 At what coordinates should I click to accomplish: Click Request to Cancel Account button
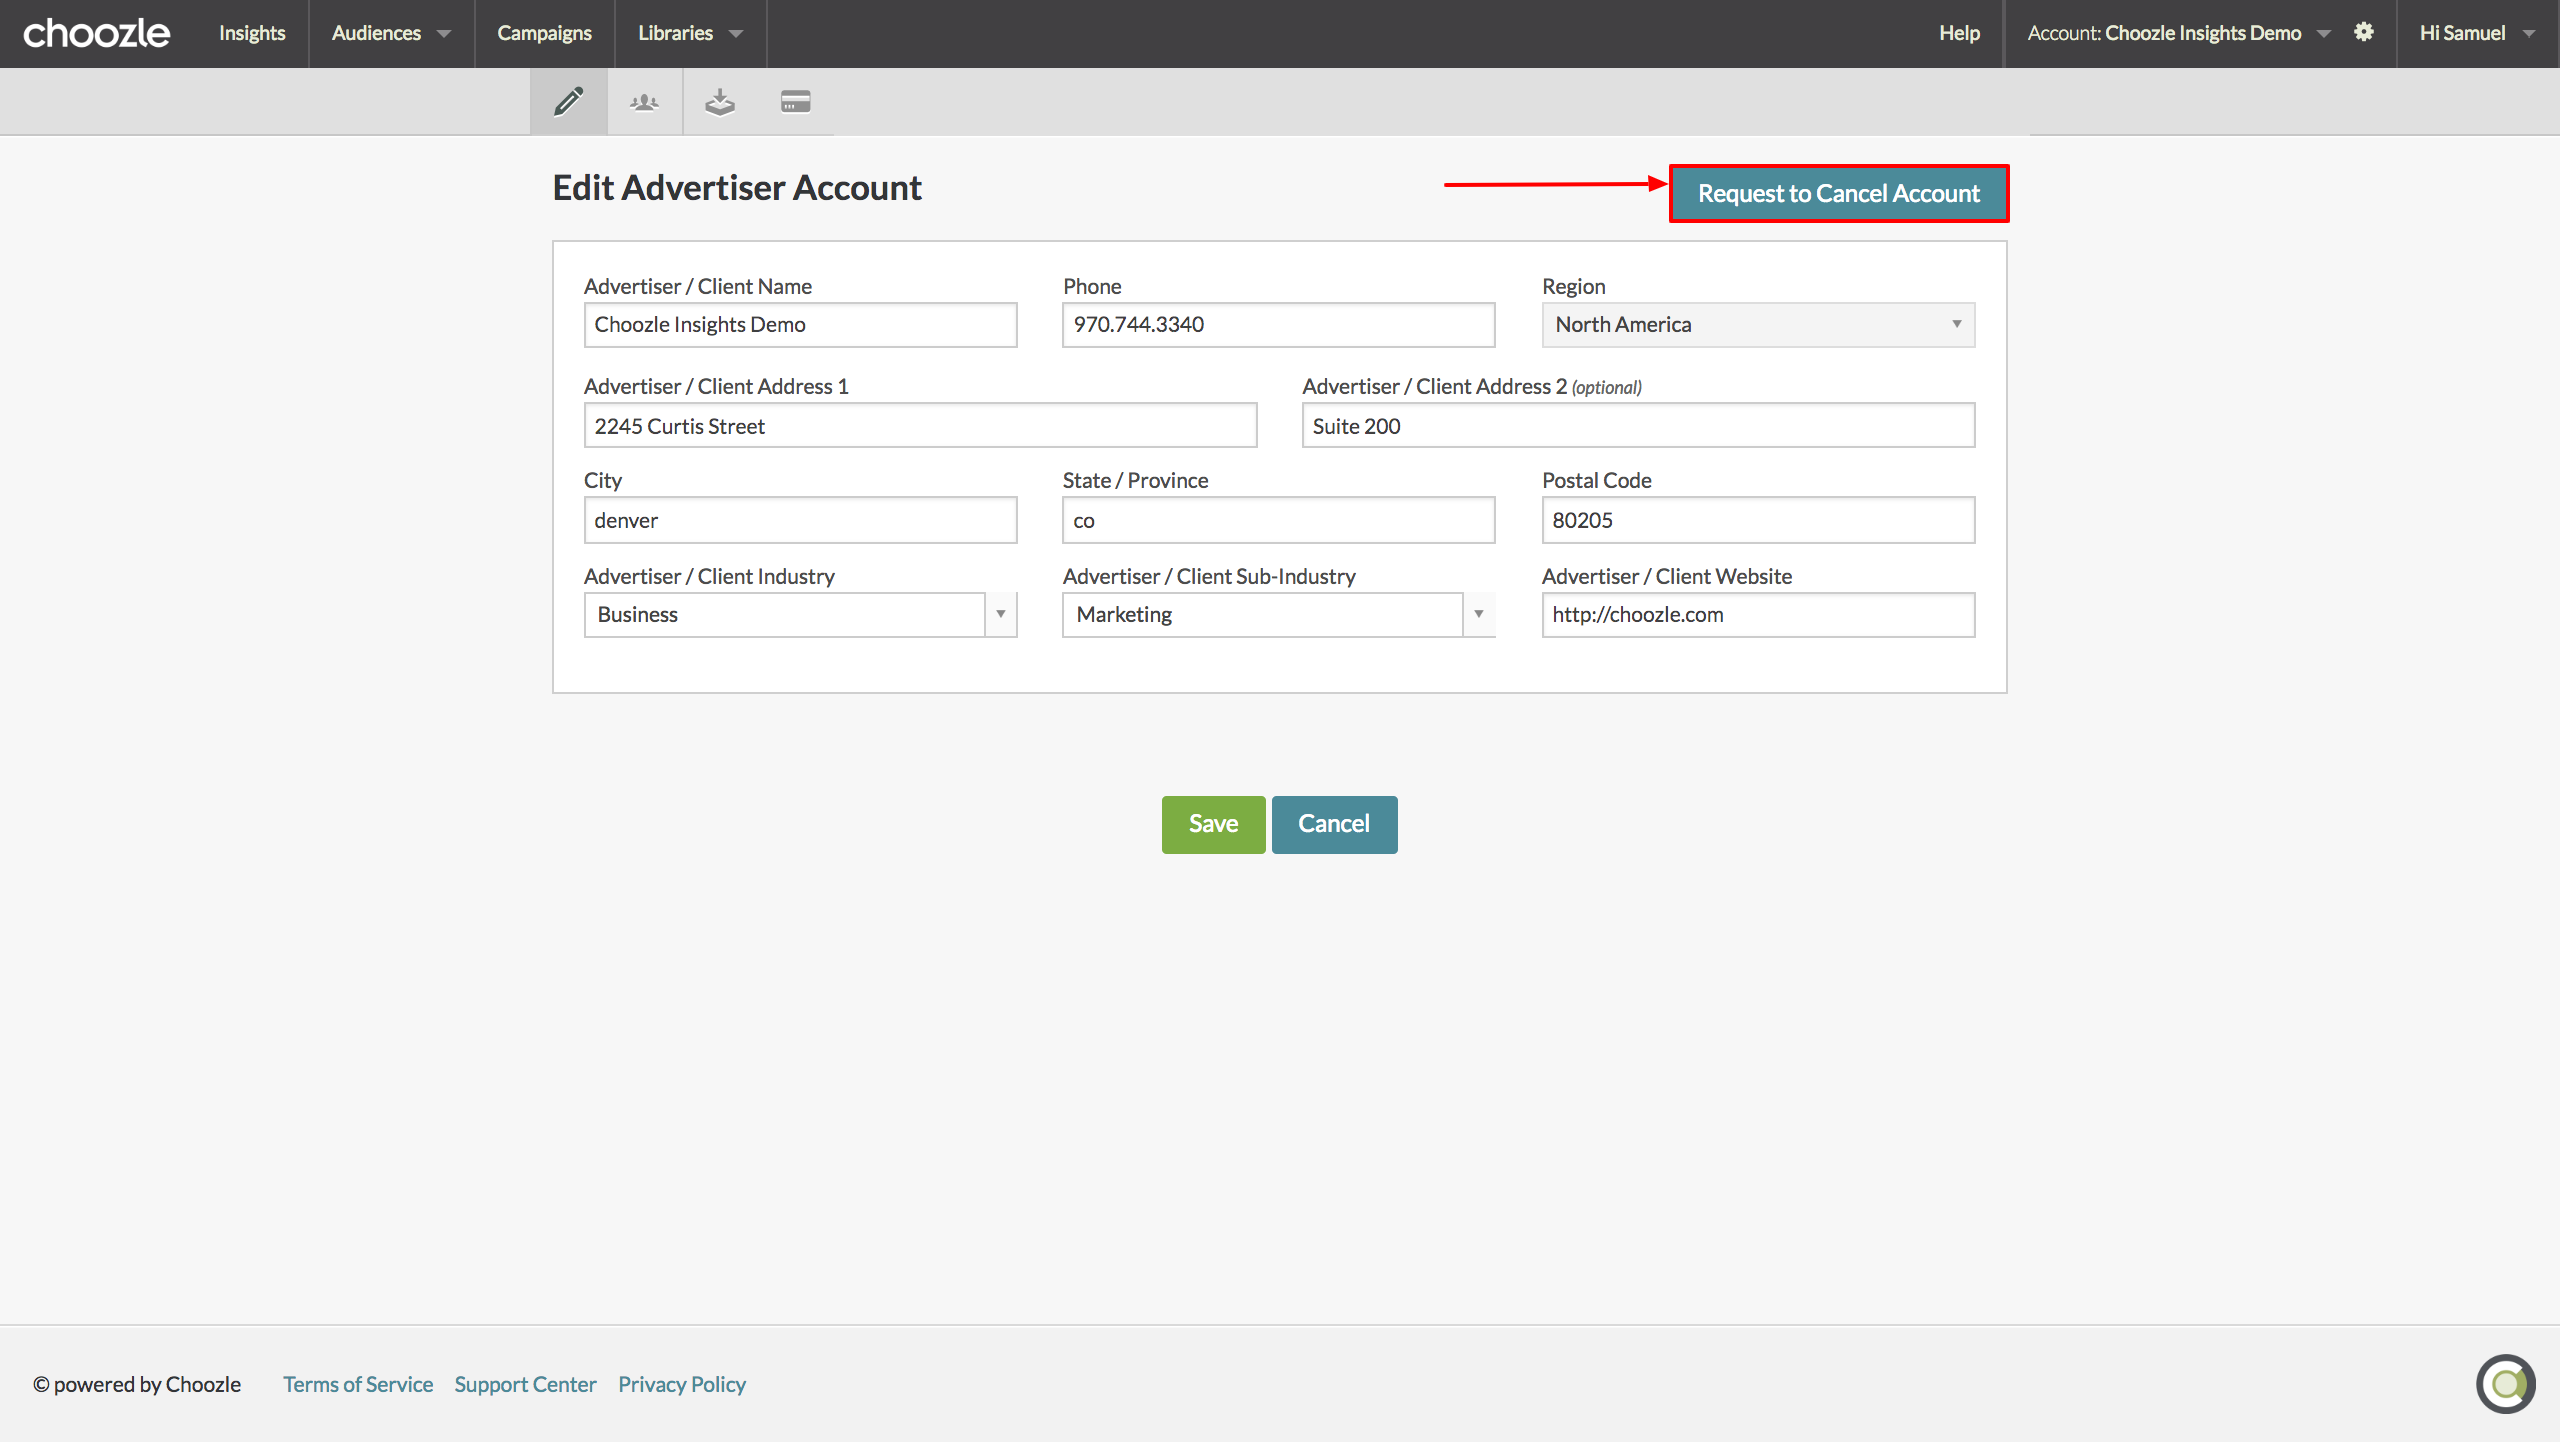(x=1838, y=193)
